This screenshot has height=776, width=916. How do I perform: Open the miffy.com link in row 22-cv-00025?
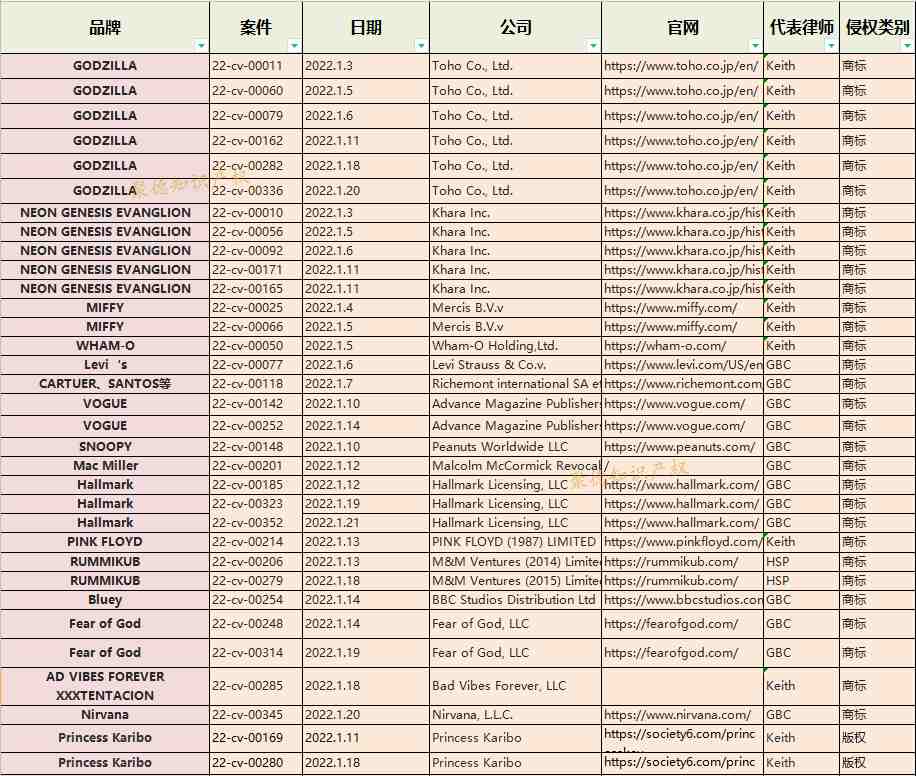671,308
